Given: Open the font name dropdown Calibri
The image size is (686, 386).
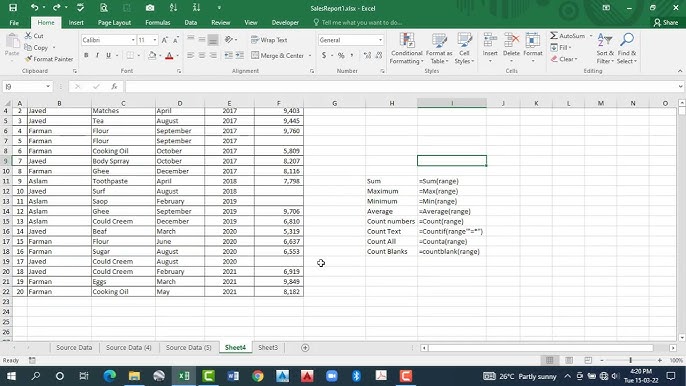Looking at the screenshot, I should coord(133,40).
